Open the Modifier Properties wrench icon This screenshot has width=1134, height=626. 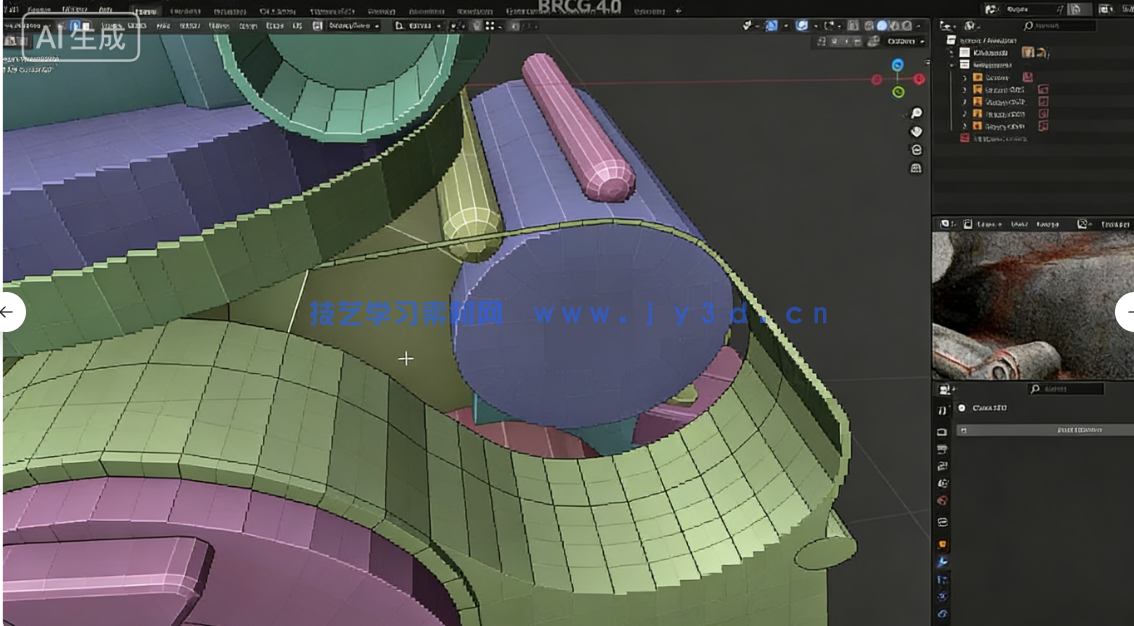pyautogui.click(x=942, y=561)
